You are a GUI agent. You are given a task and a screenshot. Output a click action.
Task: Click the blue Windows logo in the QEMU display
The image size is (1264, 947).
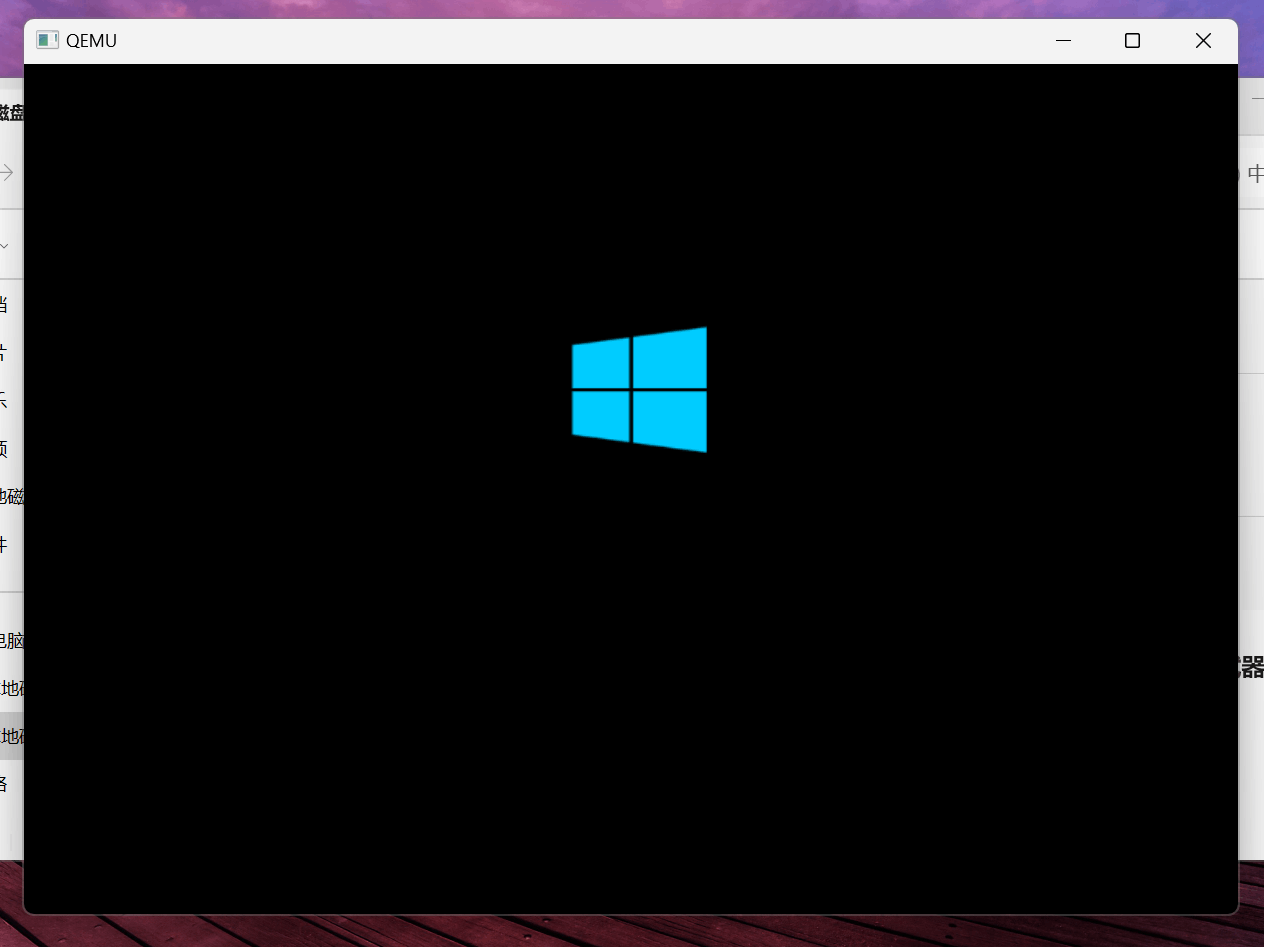click(x=639, y=389)
